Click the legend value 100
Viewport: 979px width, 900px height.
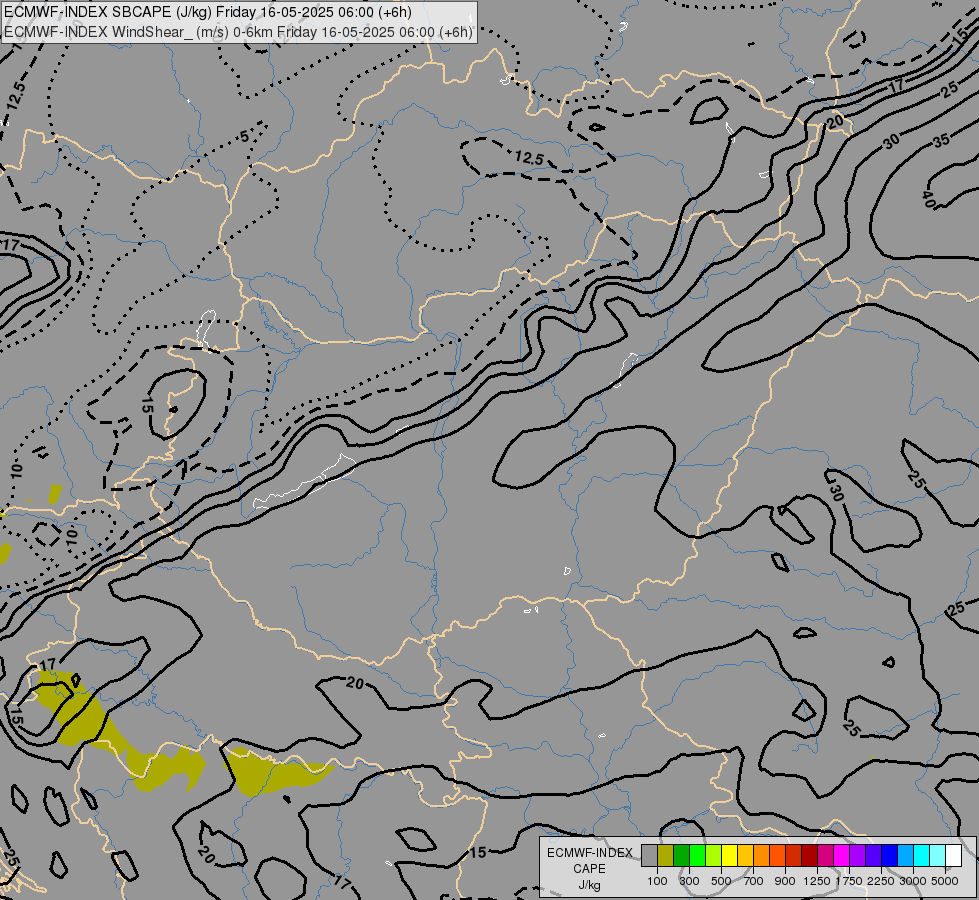[x=657, y=881]
